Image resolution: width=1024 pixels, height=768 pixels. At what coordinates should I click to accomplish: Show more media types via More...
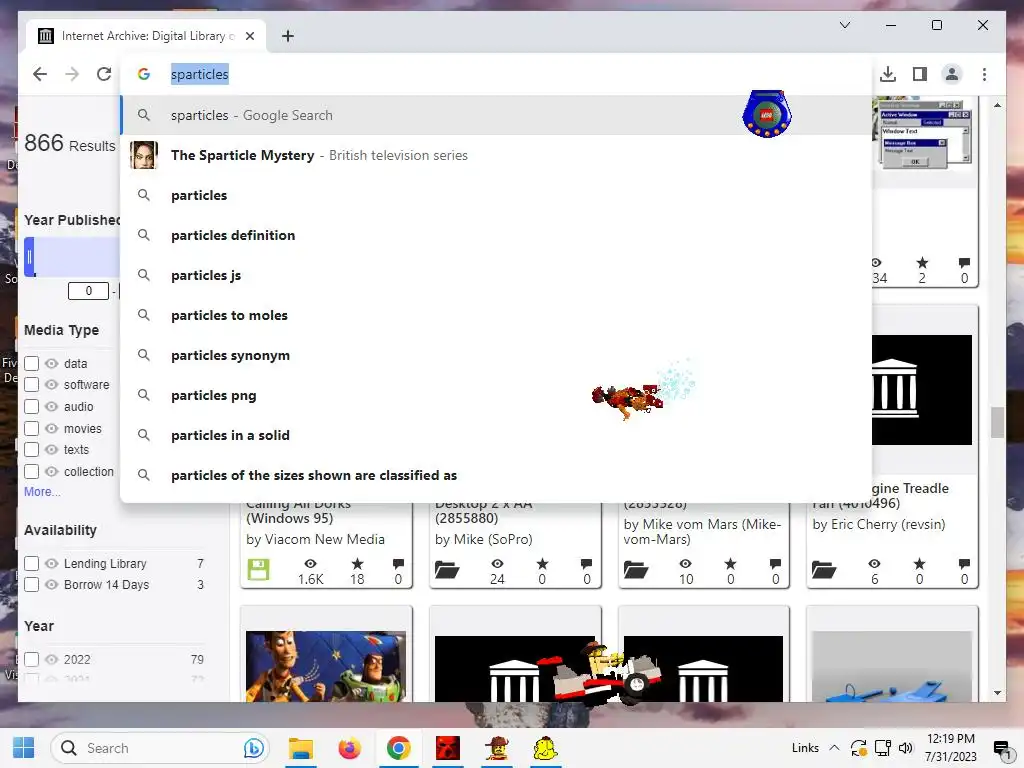click(42, 492)
